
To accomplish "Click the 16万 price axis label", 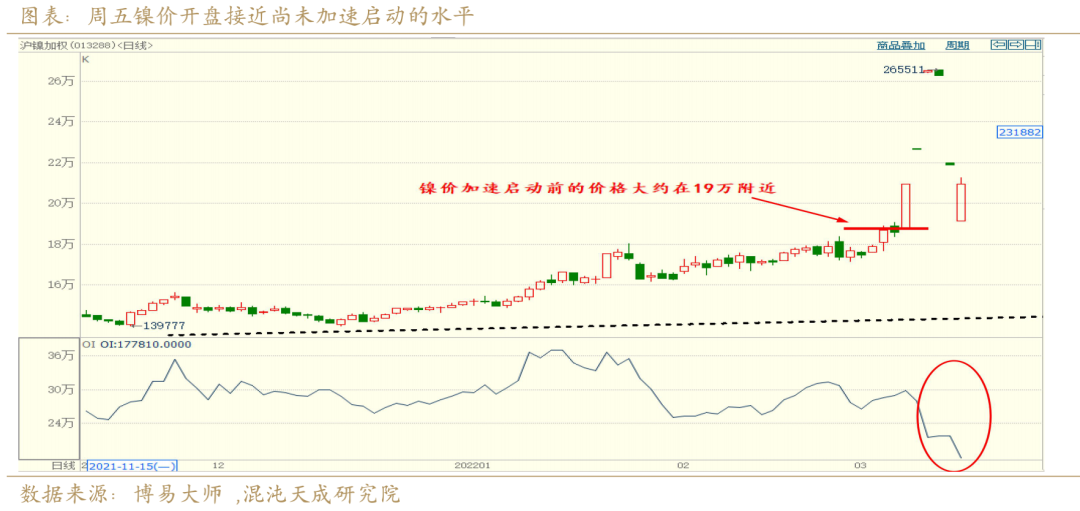I will point(63,284).
